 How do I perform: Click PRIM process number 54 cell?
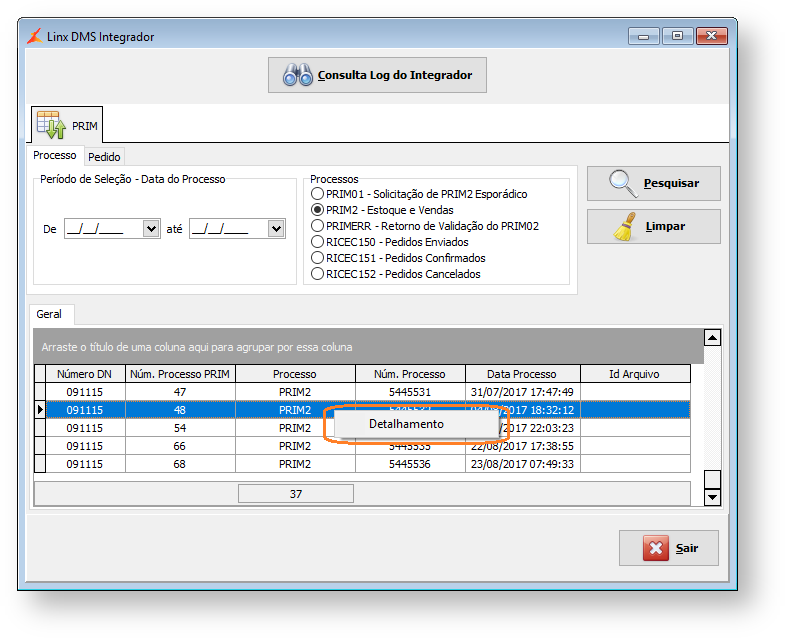[x=180, y=428]
